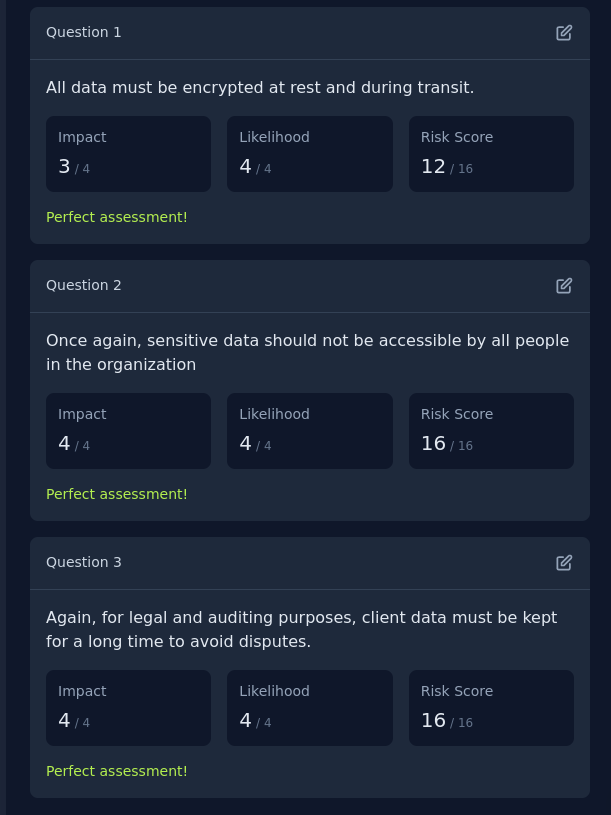Click the legal and auditing purposes statement
This screenshot has width=611, height=815.
(x=301, y=629)
